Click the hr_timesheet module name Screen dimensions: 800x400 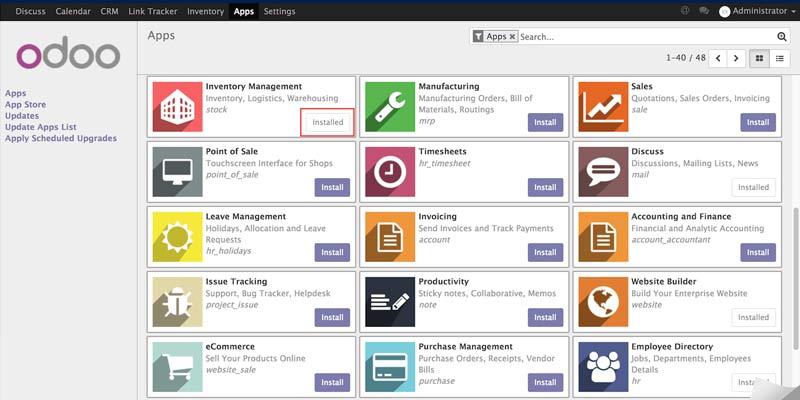click(444, 163)
